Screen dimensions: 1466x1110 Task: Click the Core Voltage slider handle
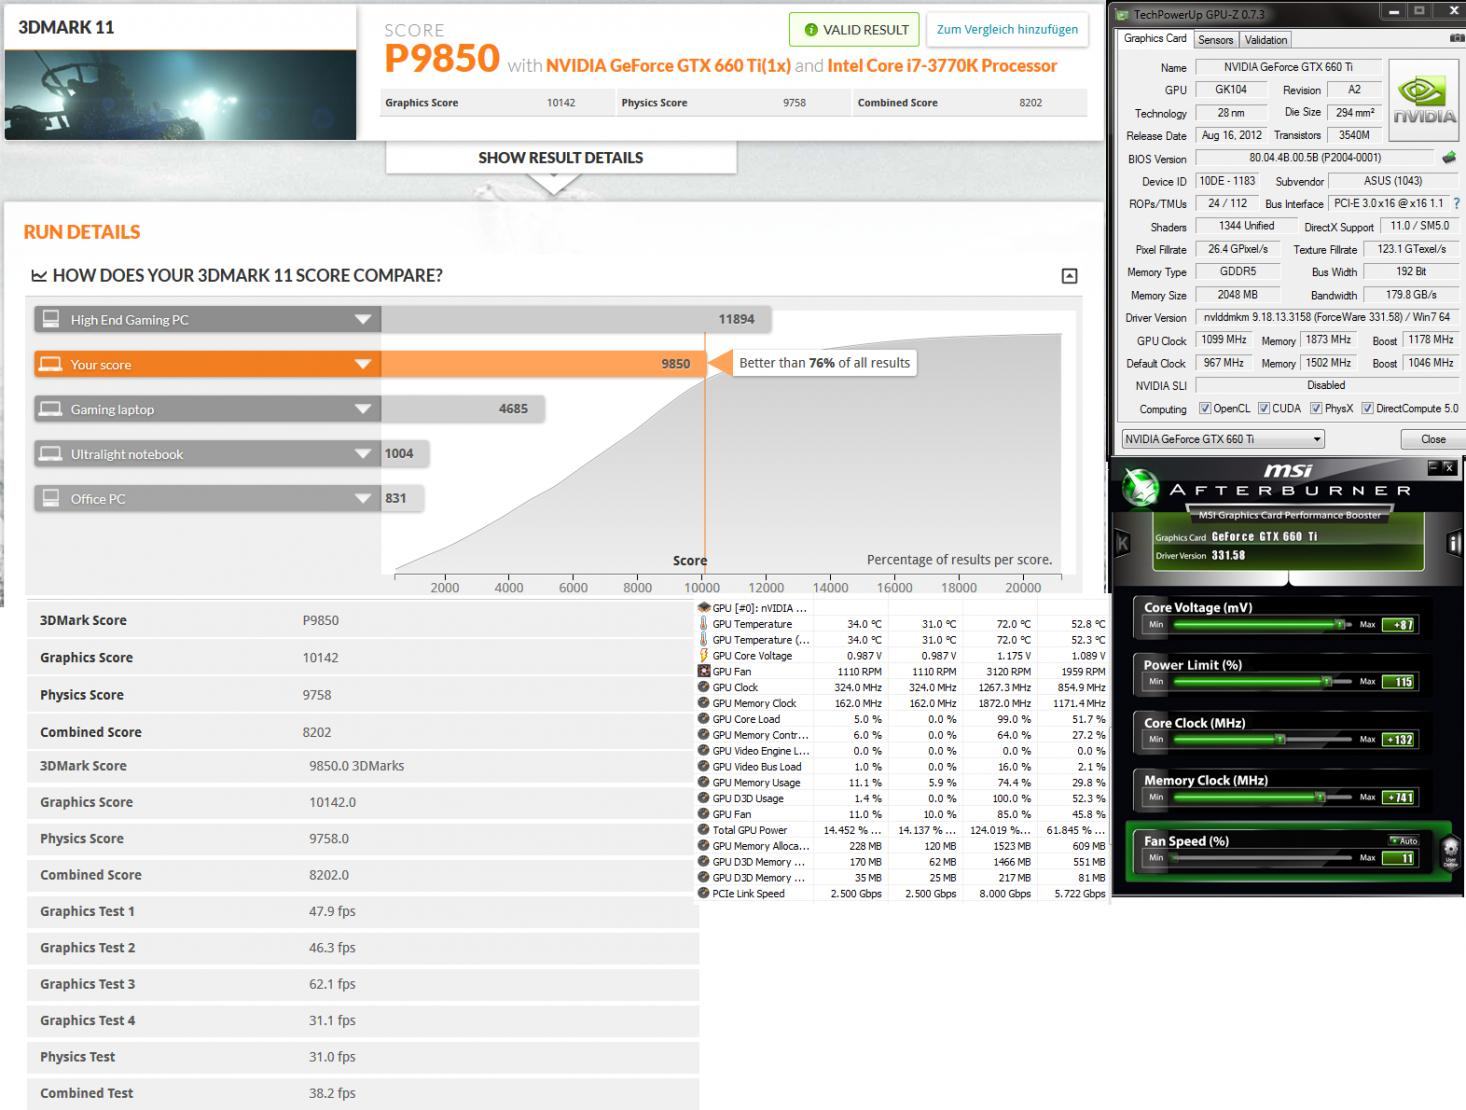point(1340,625)
